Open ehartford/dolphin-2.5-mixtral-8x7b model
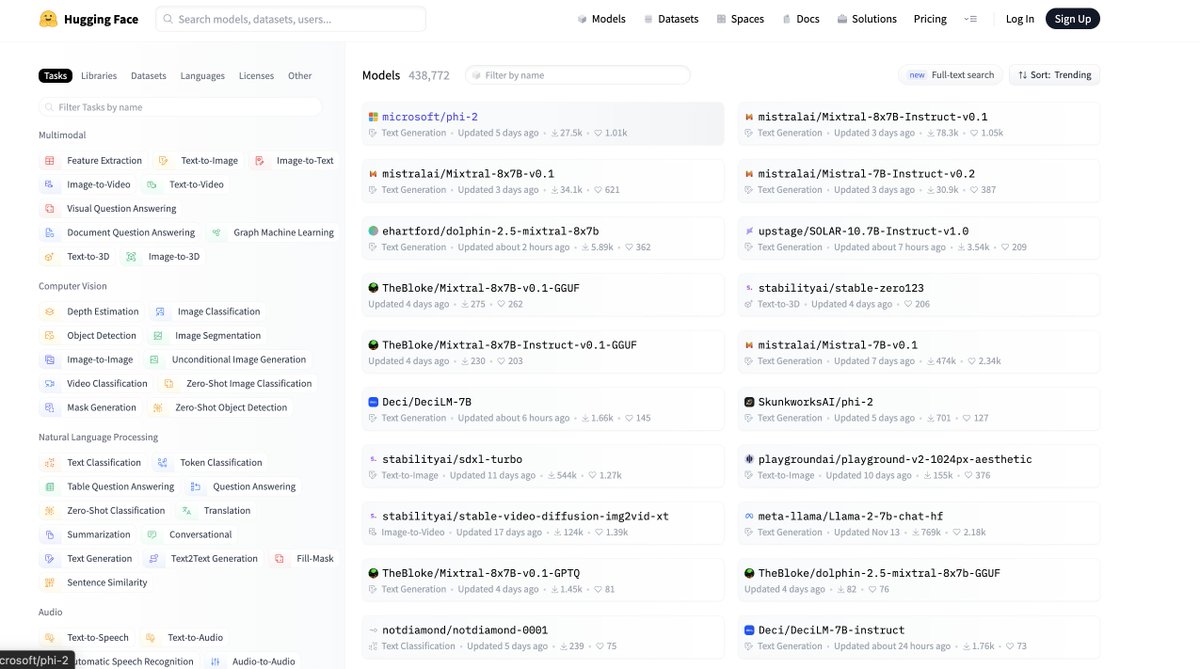The image size is (1200, 669). [x=543, y=238]
